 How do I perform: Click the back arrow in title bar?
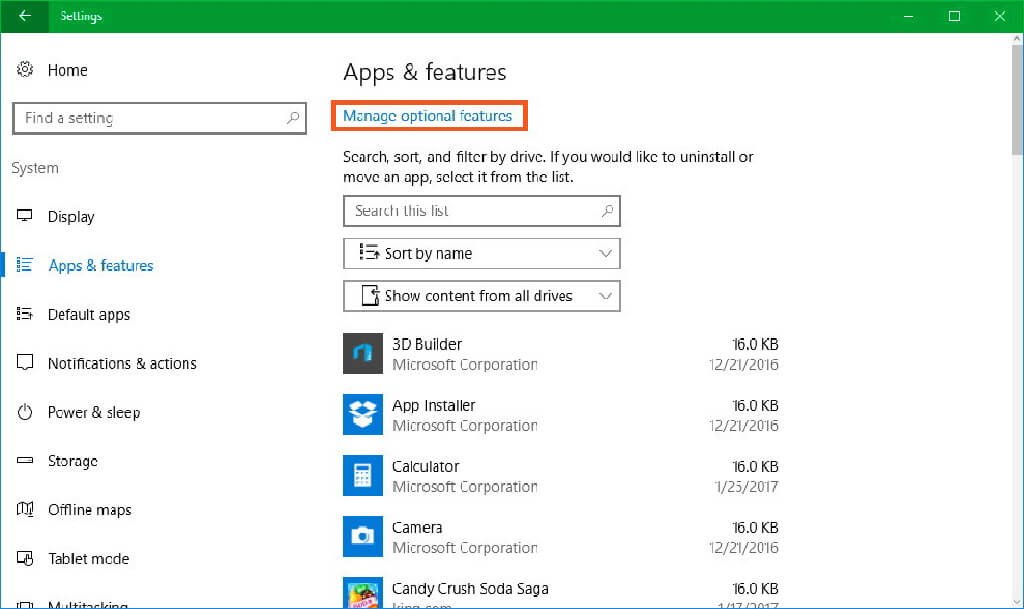25,16
